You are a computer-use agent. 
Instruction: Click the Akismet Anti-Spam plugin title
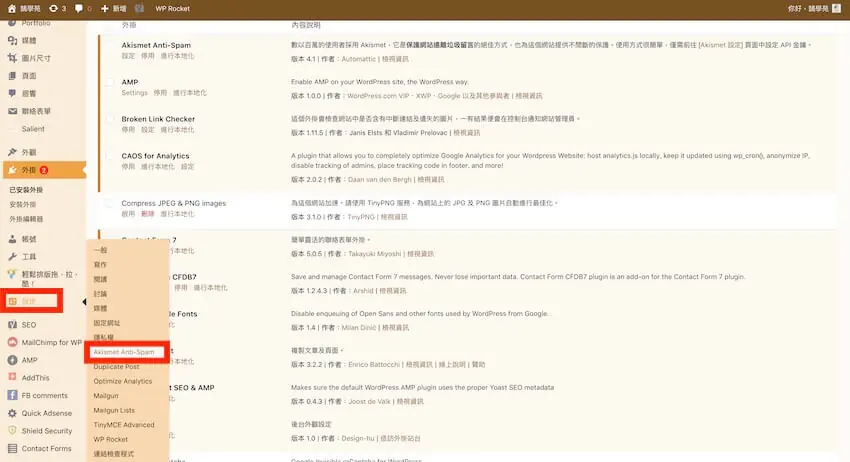[156, 45]
